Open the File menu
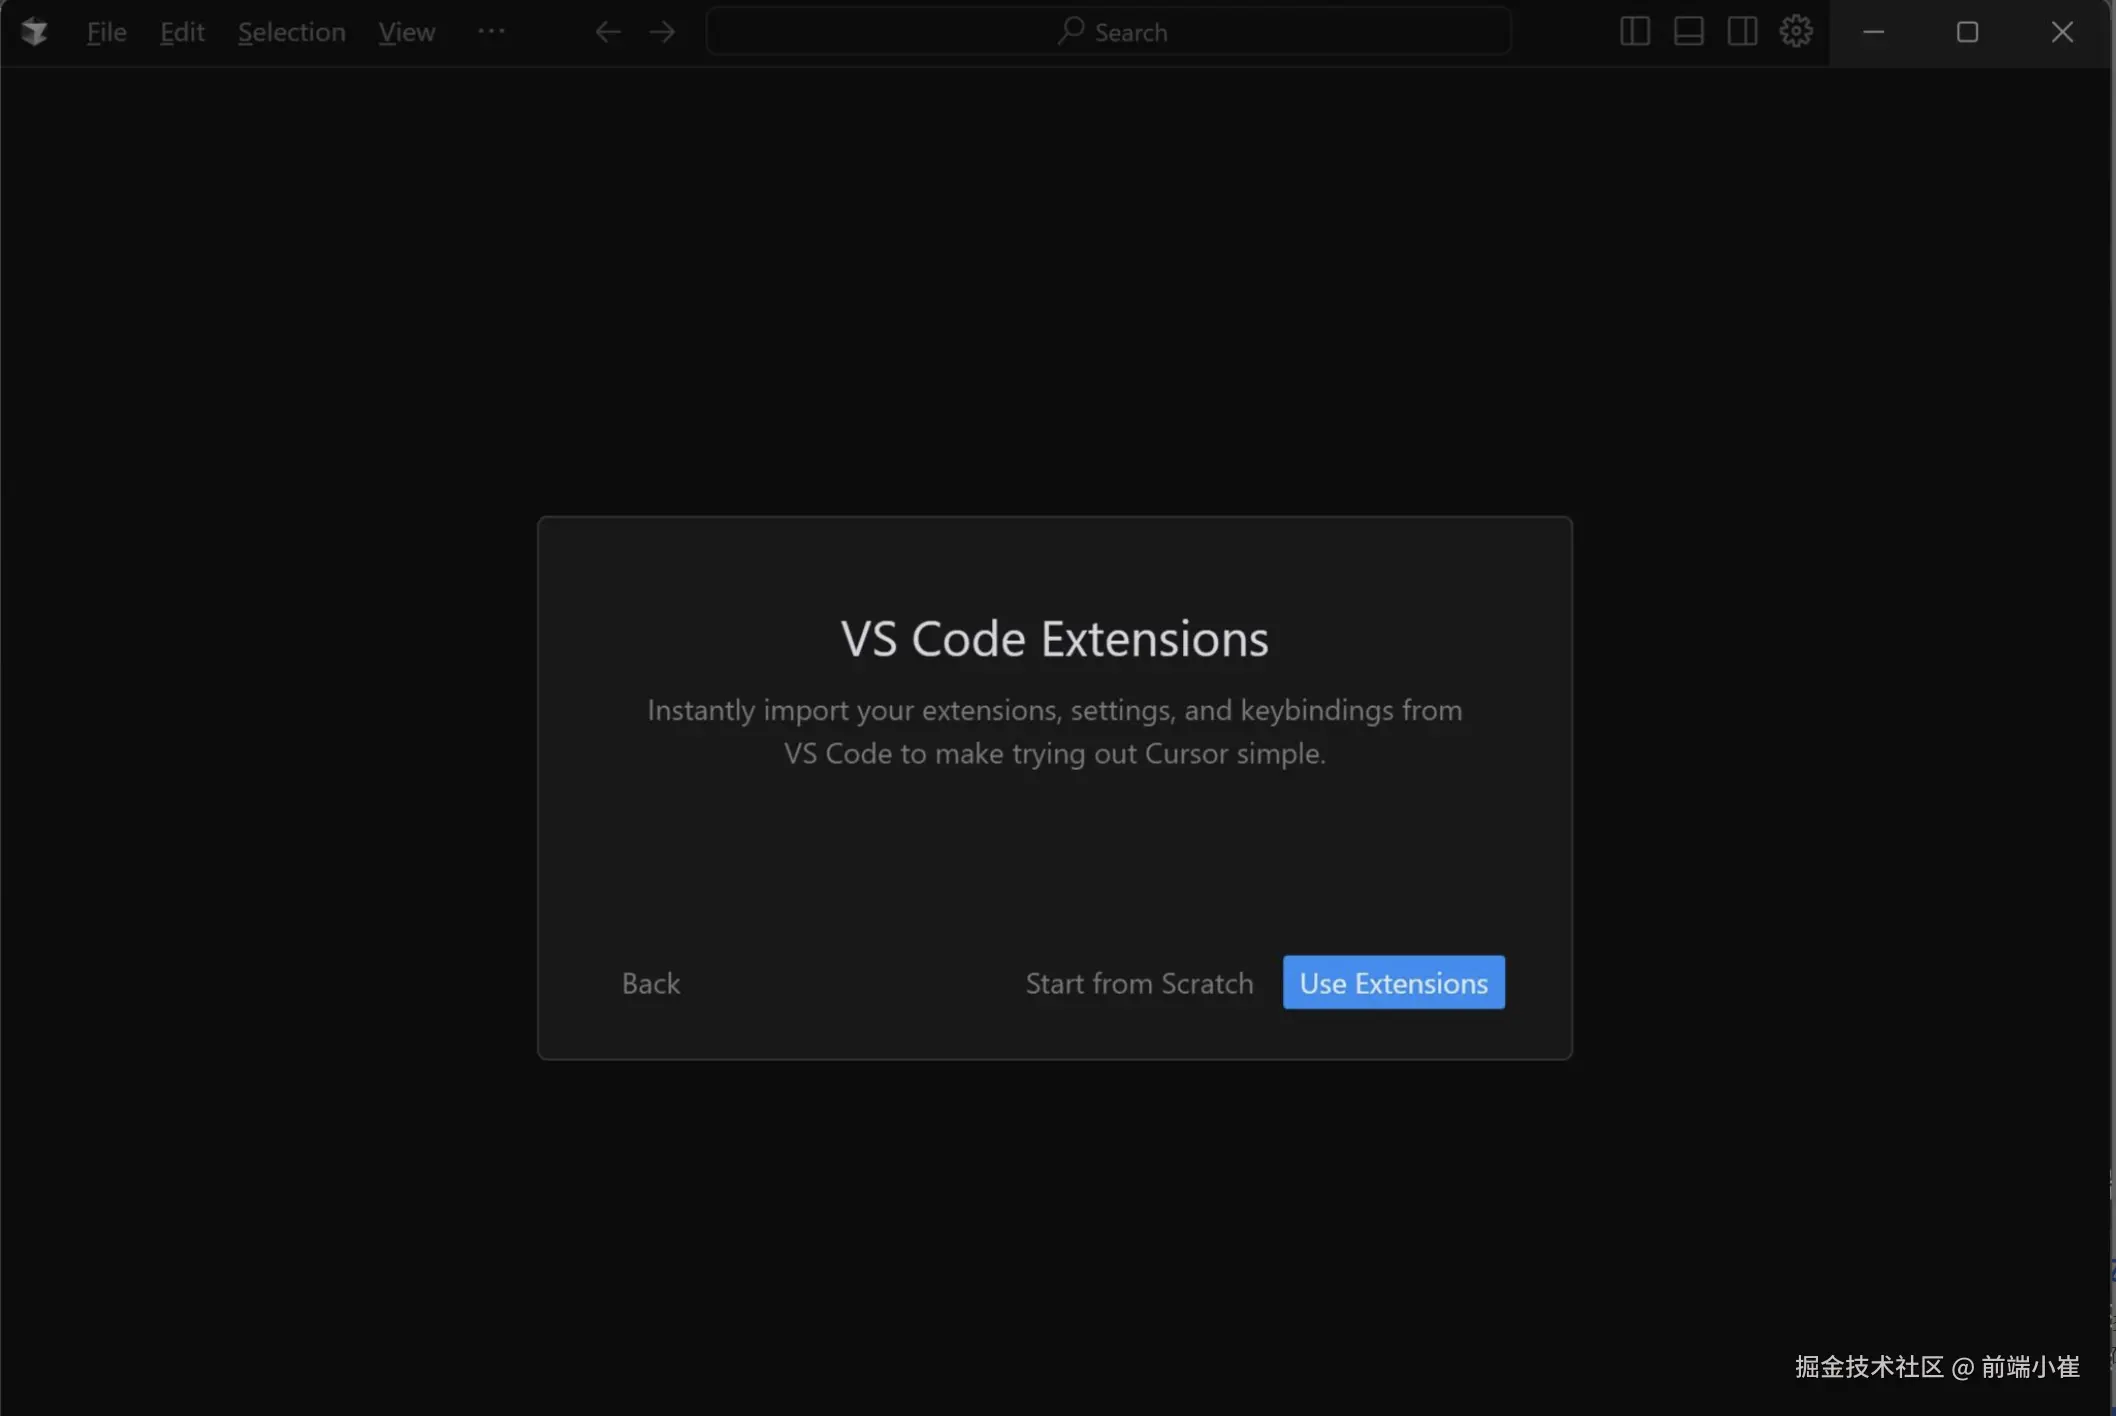The height and width of the screenshot is (1416, 2116). (106, 32)
